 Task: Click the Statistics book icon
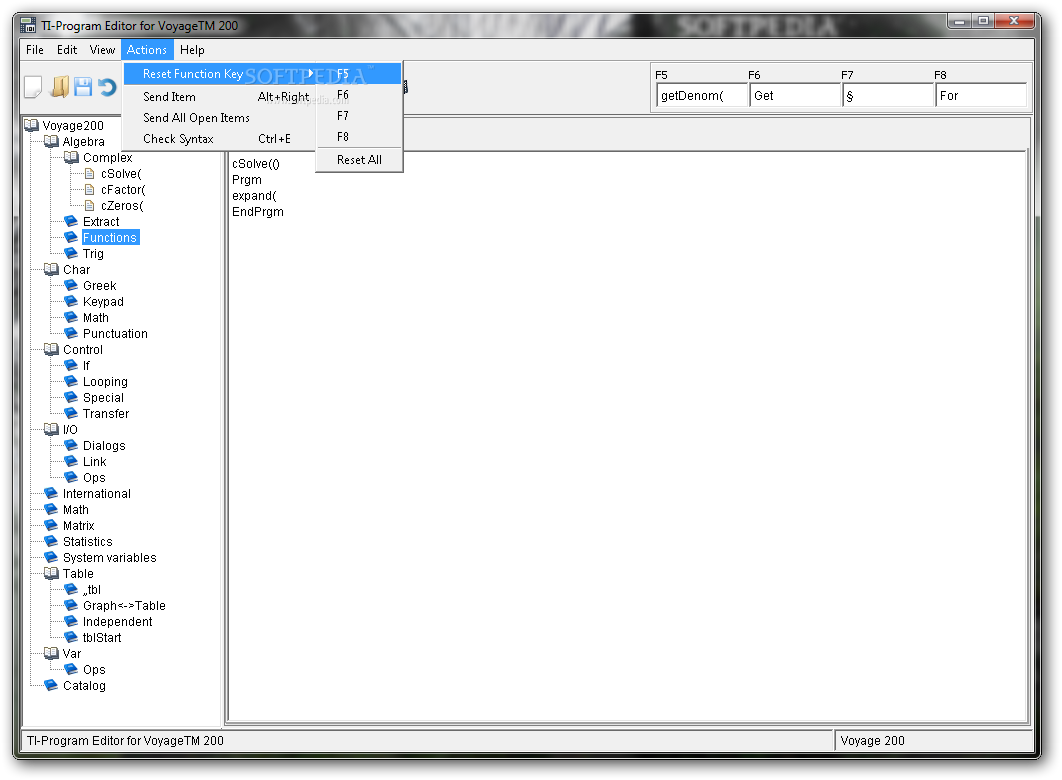tap(51, 541)
